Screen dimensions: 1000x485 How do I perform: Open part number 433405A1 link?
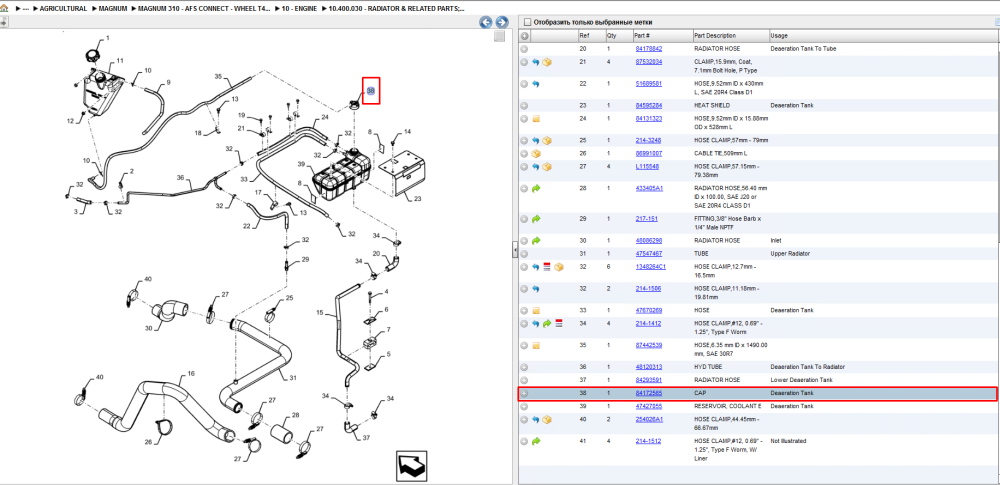point(649,188)
